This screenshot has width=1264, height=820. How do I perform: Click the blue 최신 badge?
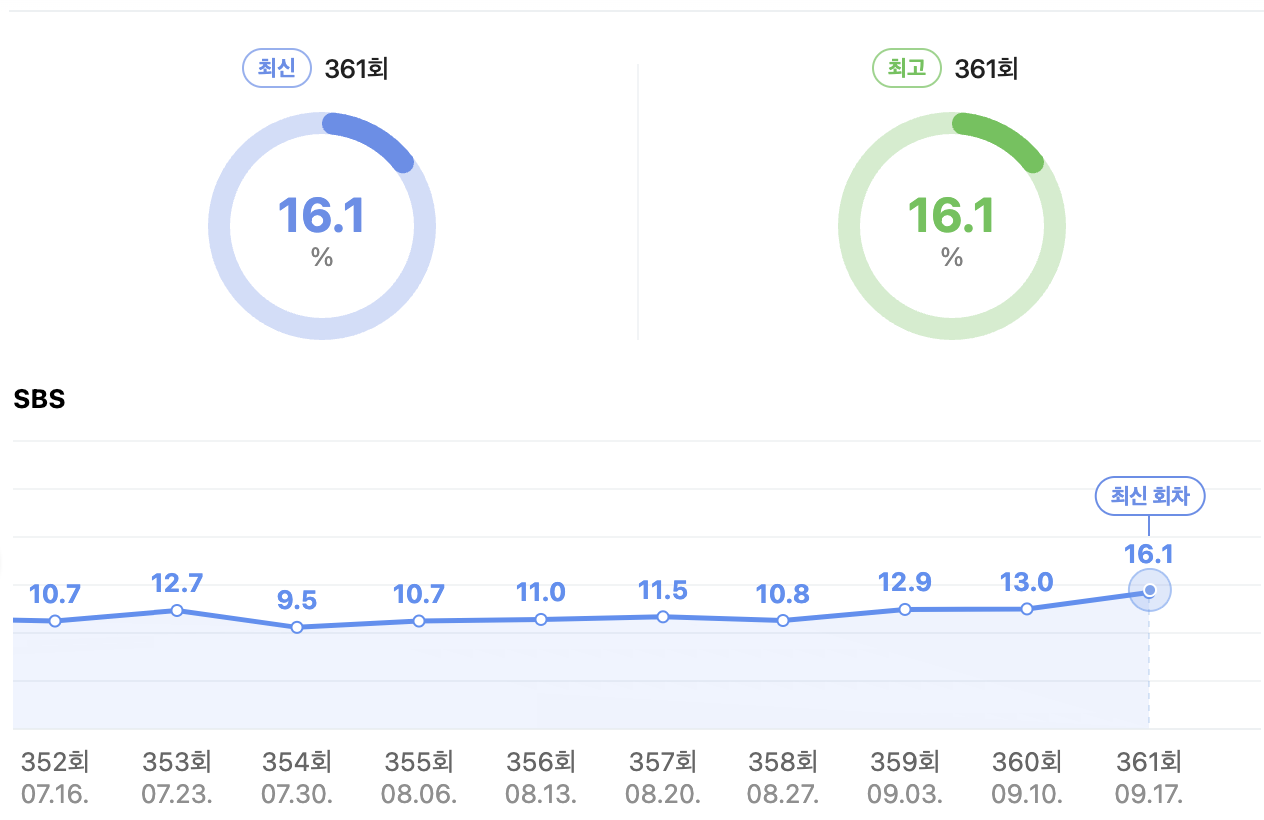277,69
